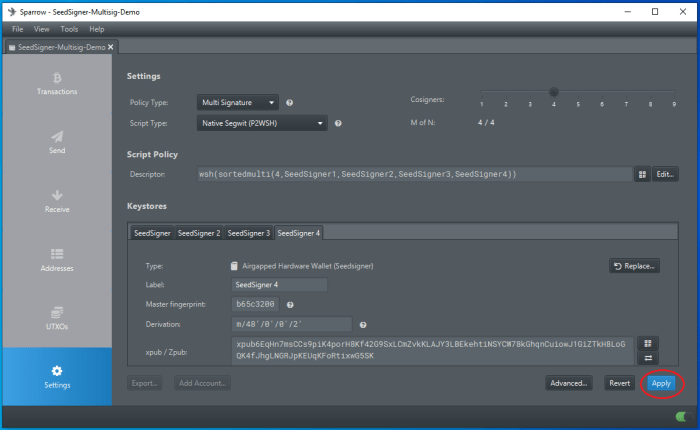
Task: Click the Apply button
Action: pyautogui.click(x=660, y=383)
